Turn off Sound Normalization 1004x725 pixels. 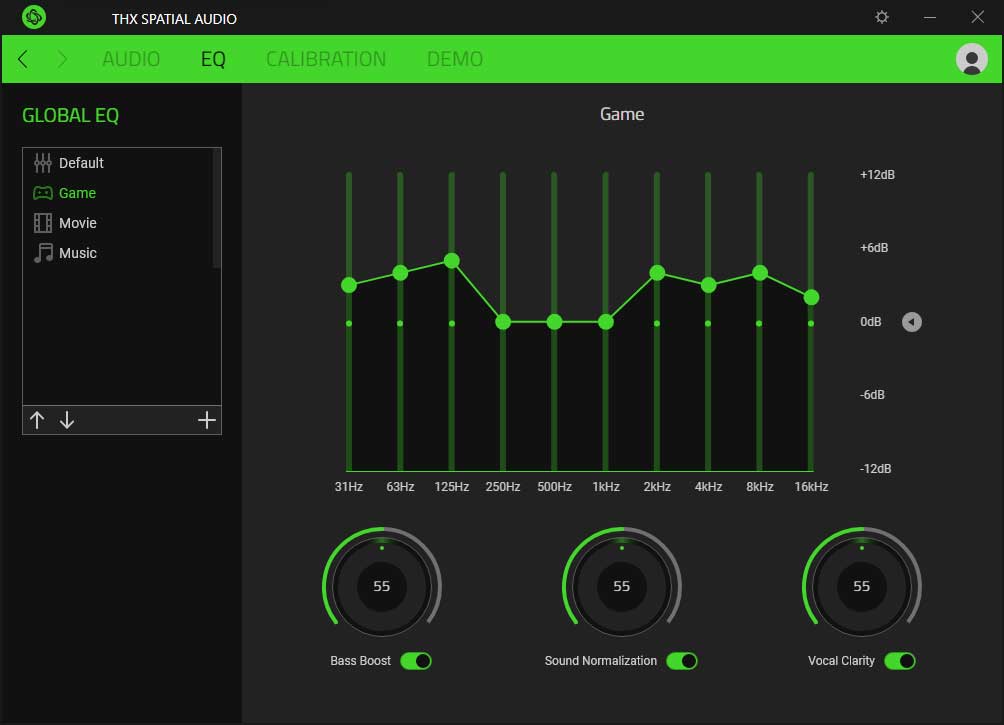click(684, 660)
